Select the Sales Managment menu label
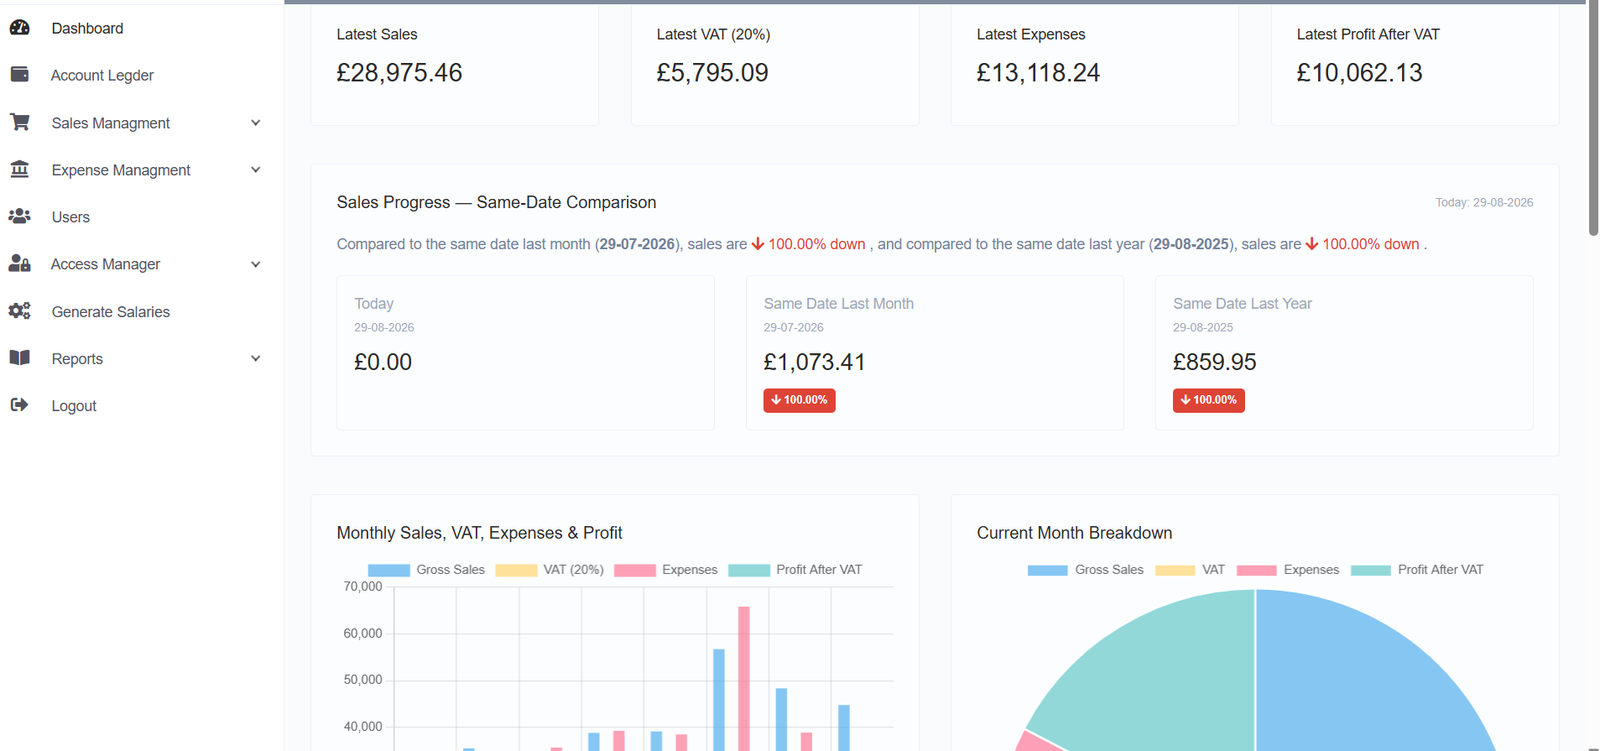Image resolution: width=1600 pixels, height=751 pixels. pos(111,123)
